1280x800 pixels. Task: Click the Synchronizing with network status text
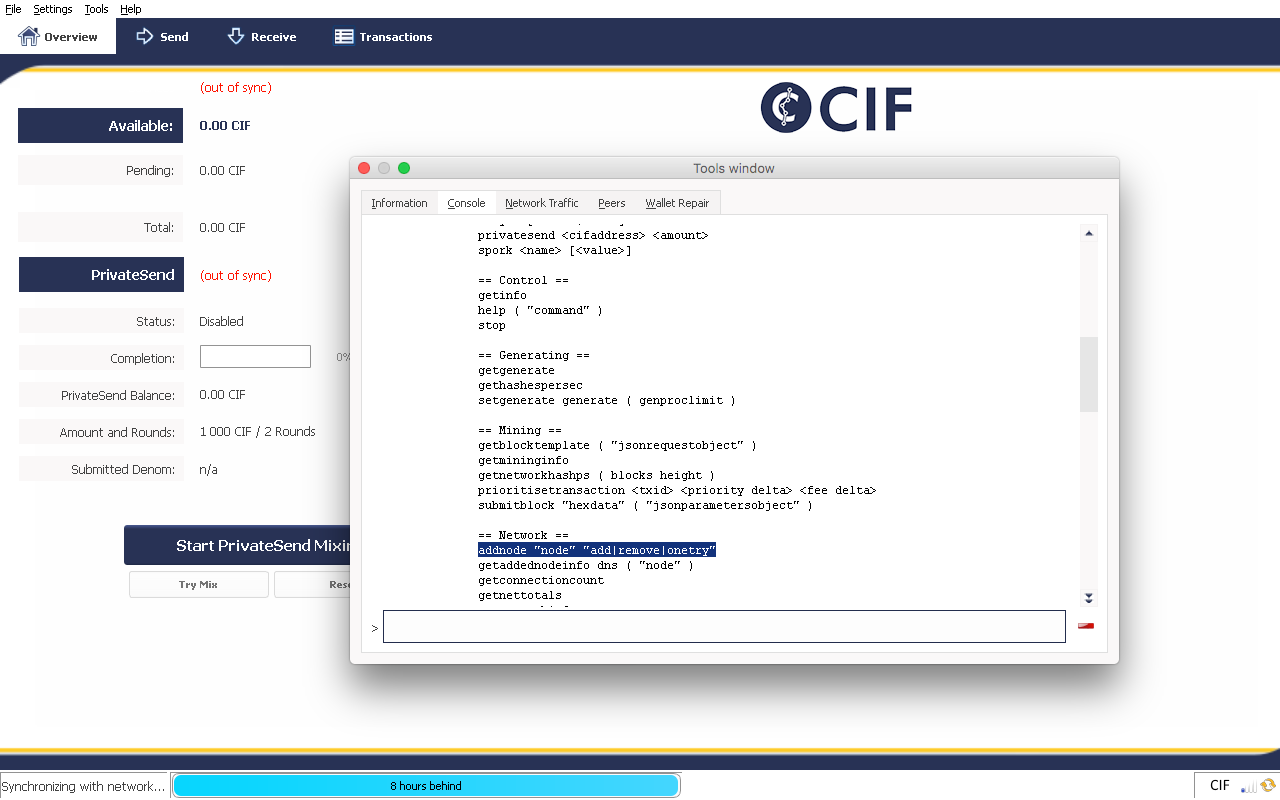point(84,786)
